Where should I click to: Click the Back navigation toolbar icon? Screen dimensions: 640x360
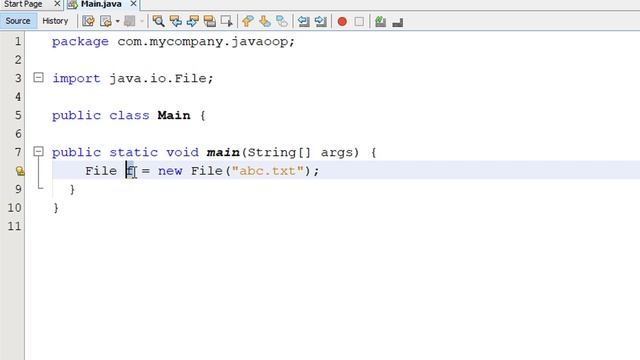[x=106, y=21]
